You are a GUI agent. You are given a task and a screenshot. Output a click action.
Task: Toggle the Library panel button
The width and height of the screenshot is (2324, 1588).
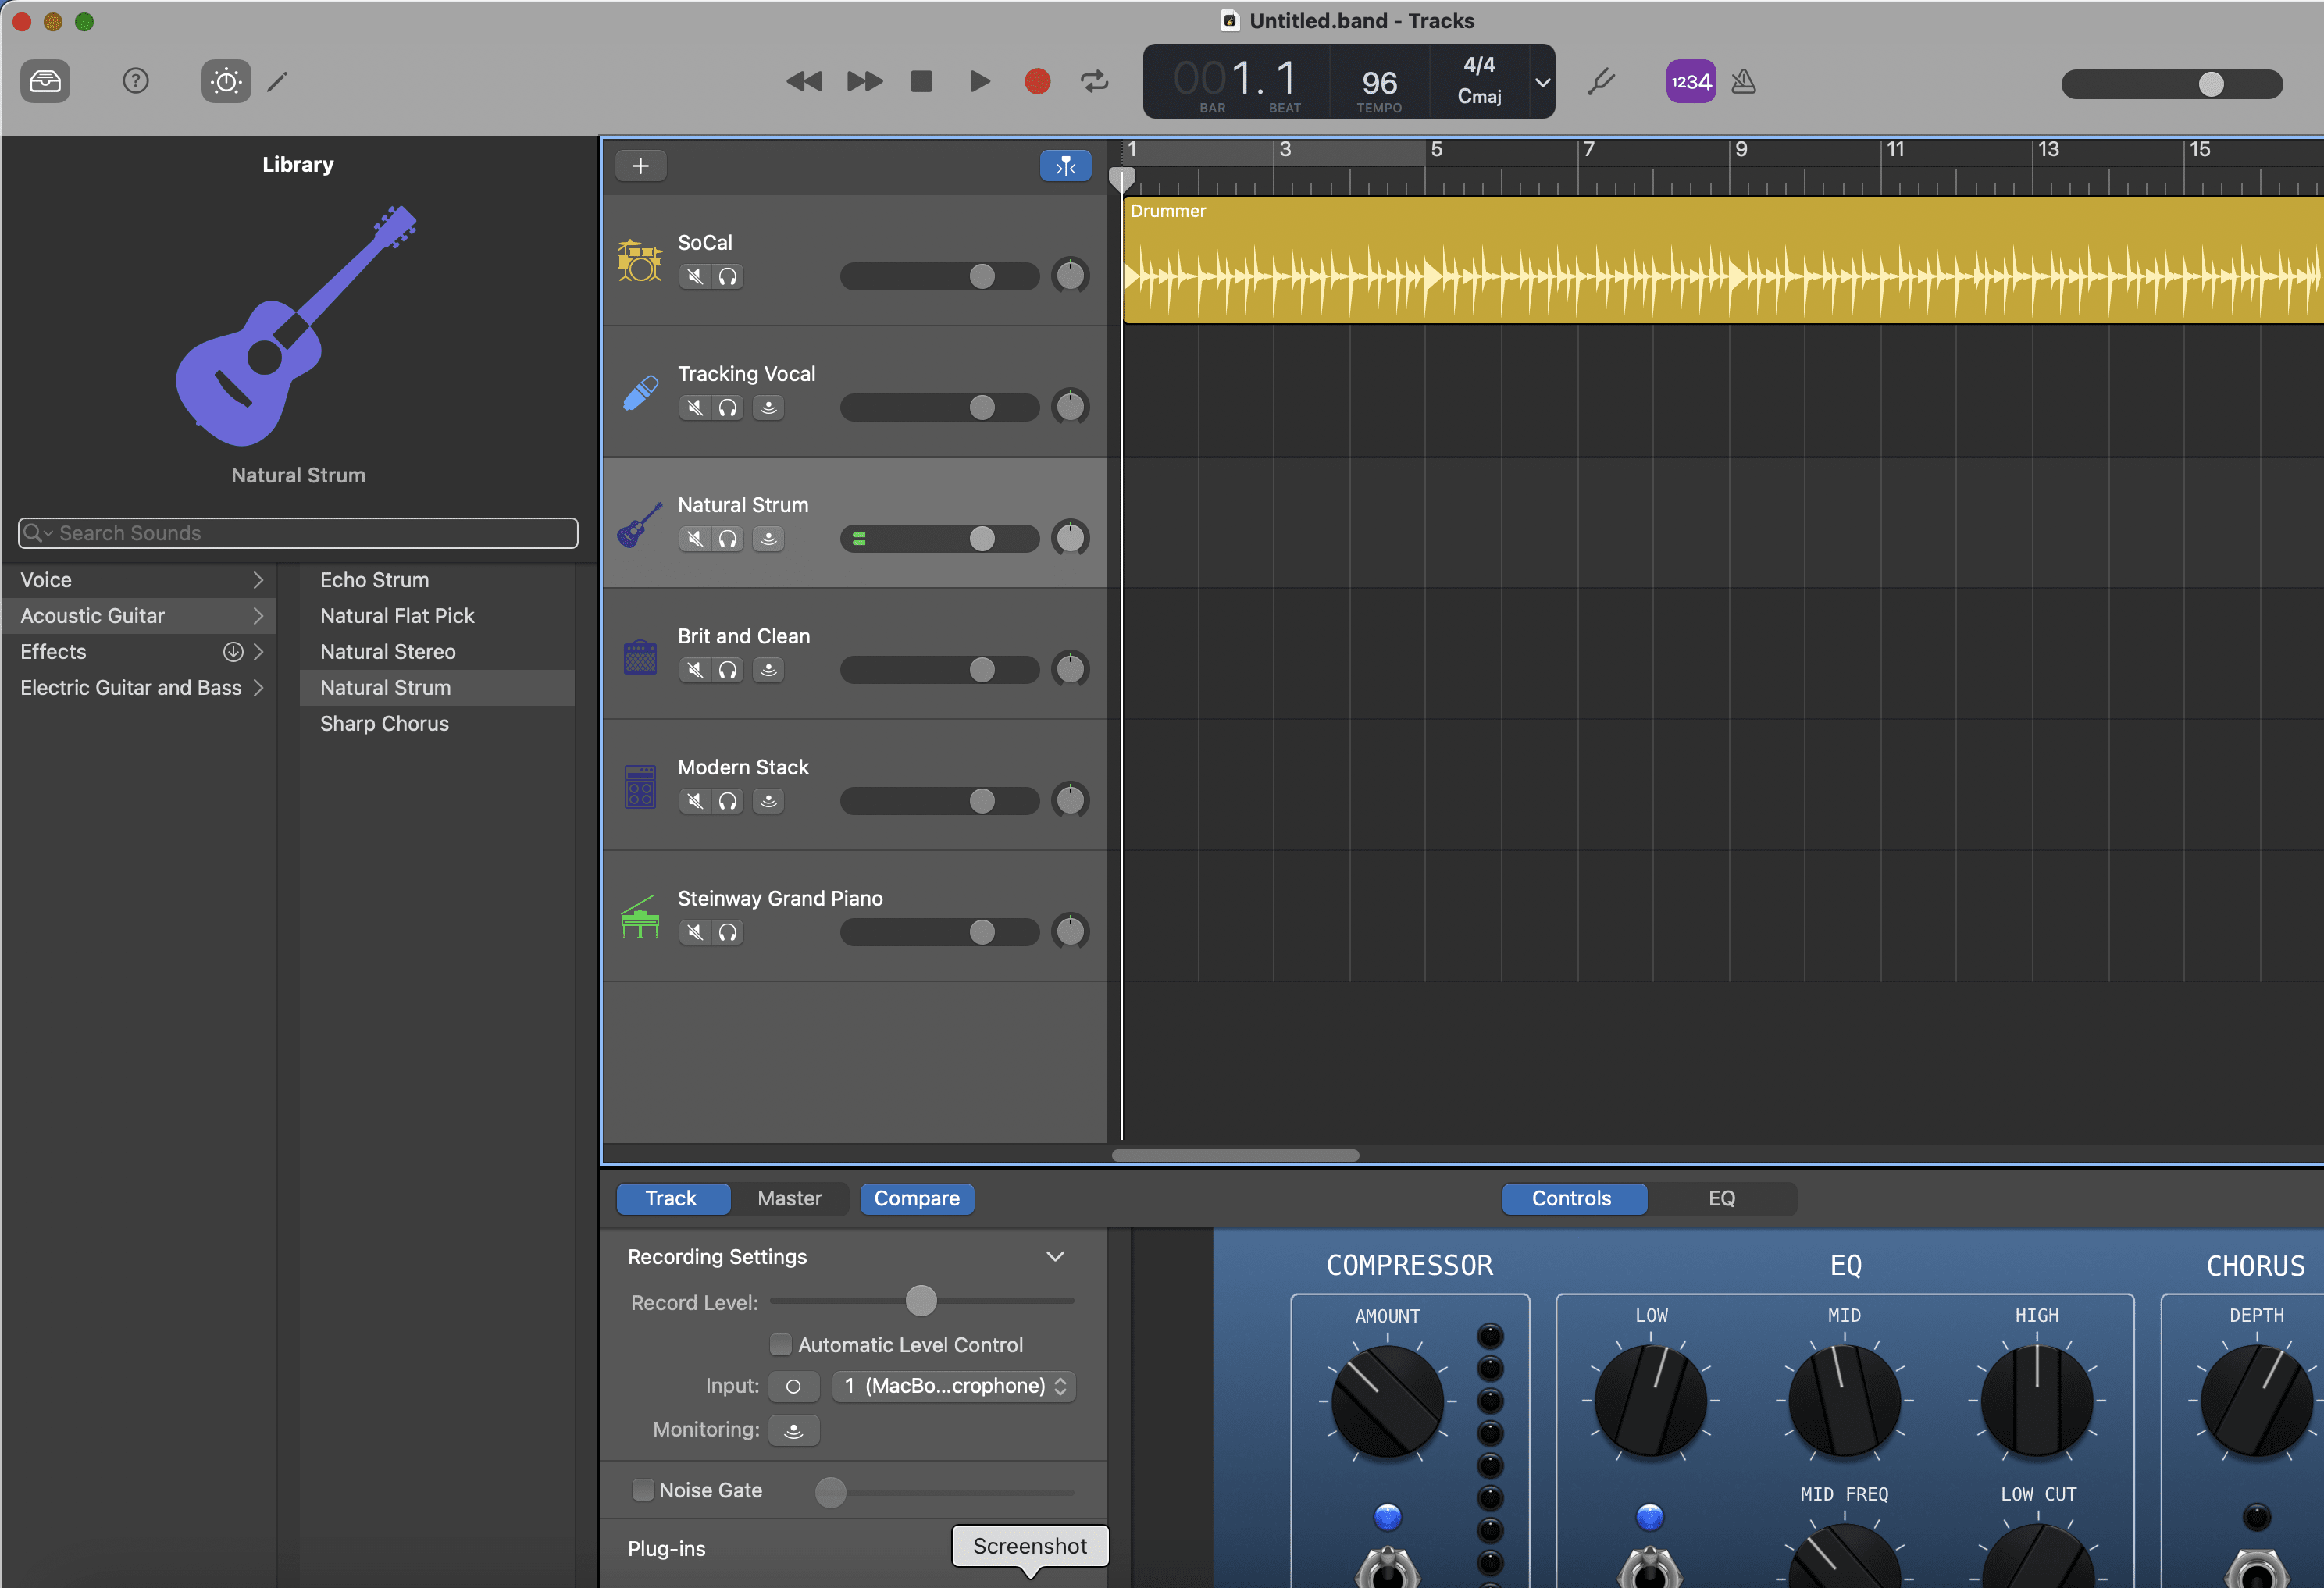45,81
